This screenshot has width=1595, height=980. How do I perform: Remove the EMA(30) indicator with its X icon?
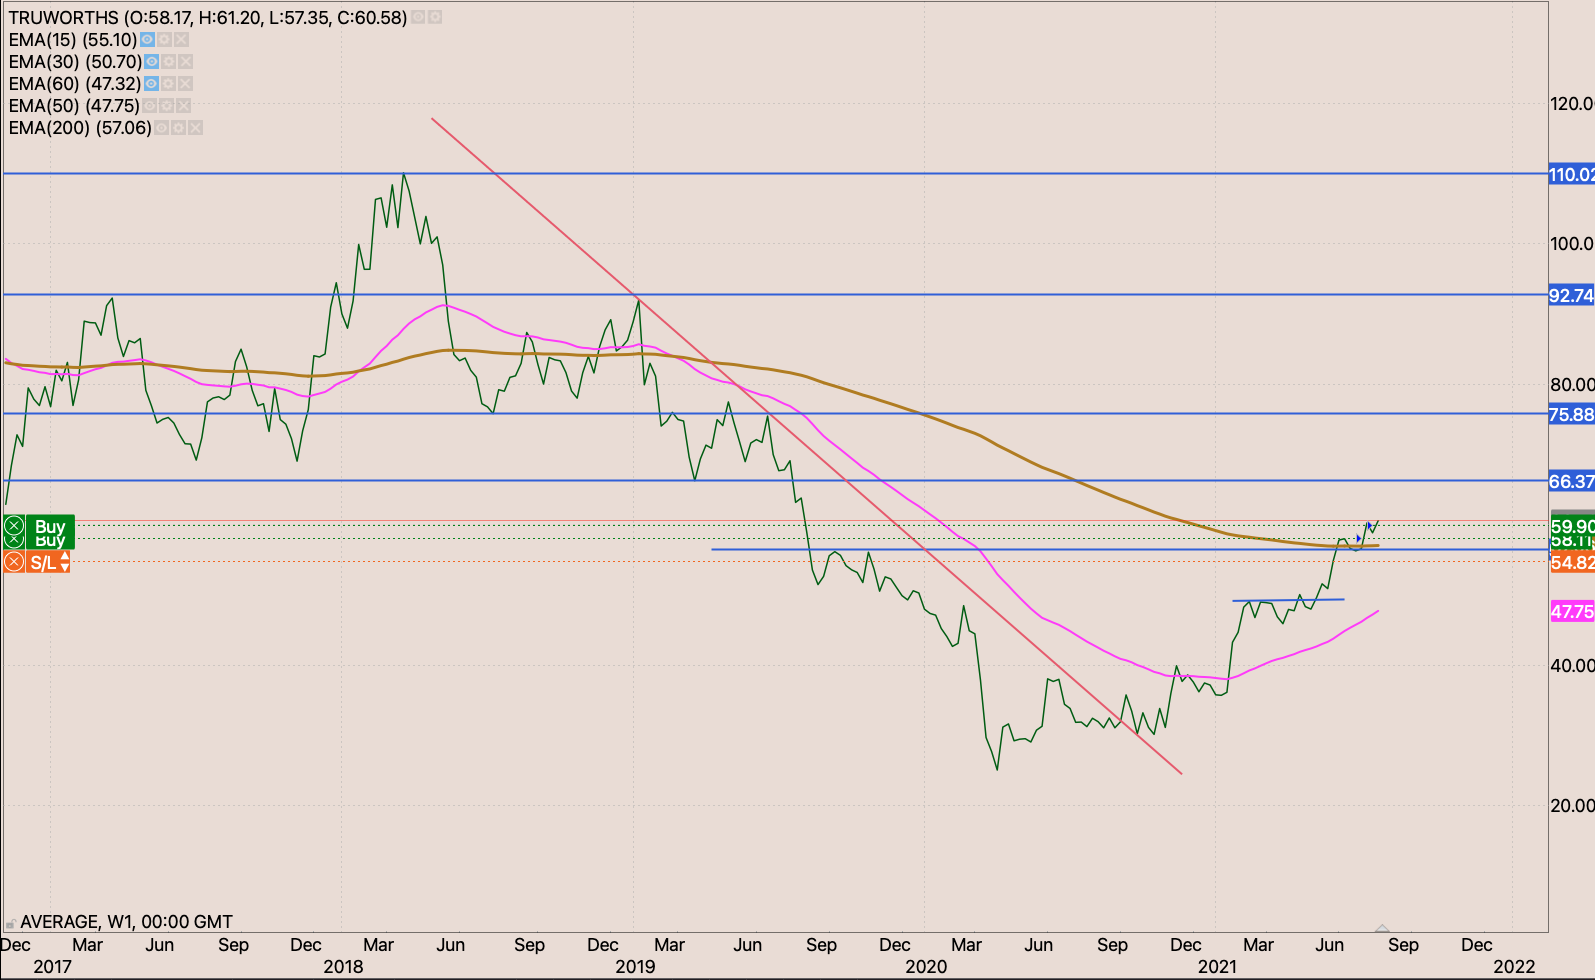click(185, 62)
